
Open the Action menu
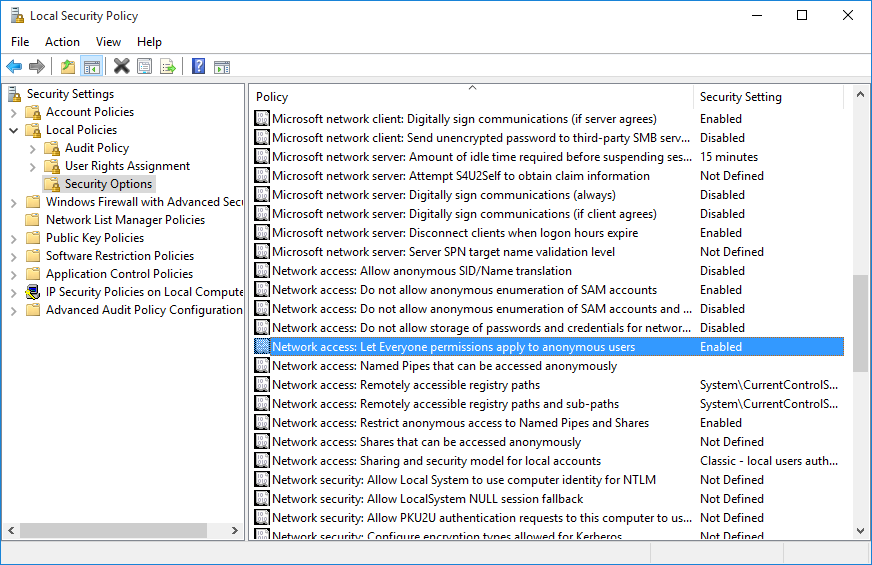pos(62,42)
